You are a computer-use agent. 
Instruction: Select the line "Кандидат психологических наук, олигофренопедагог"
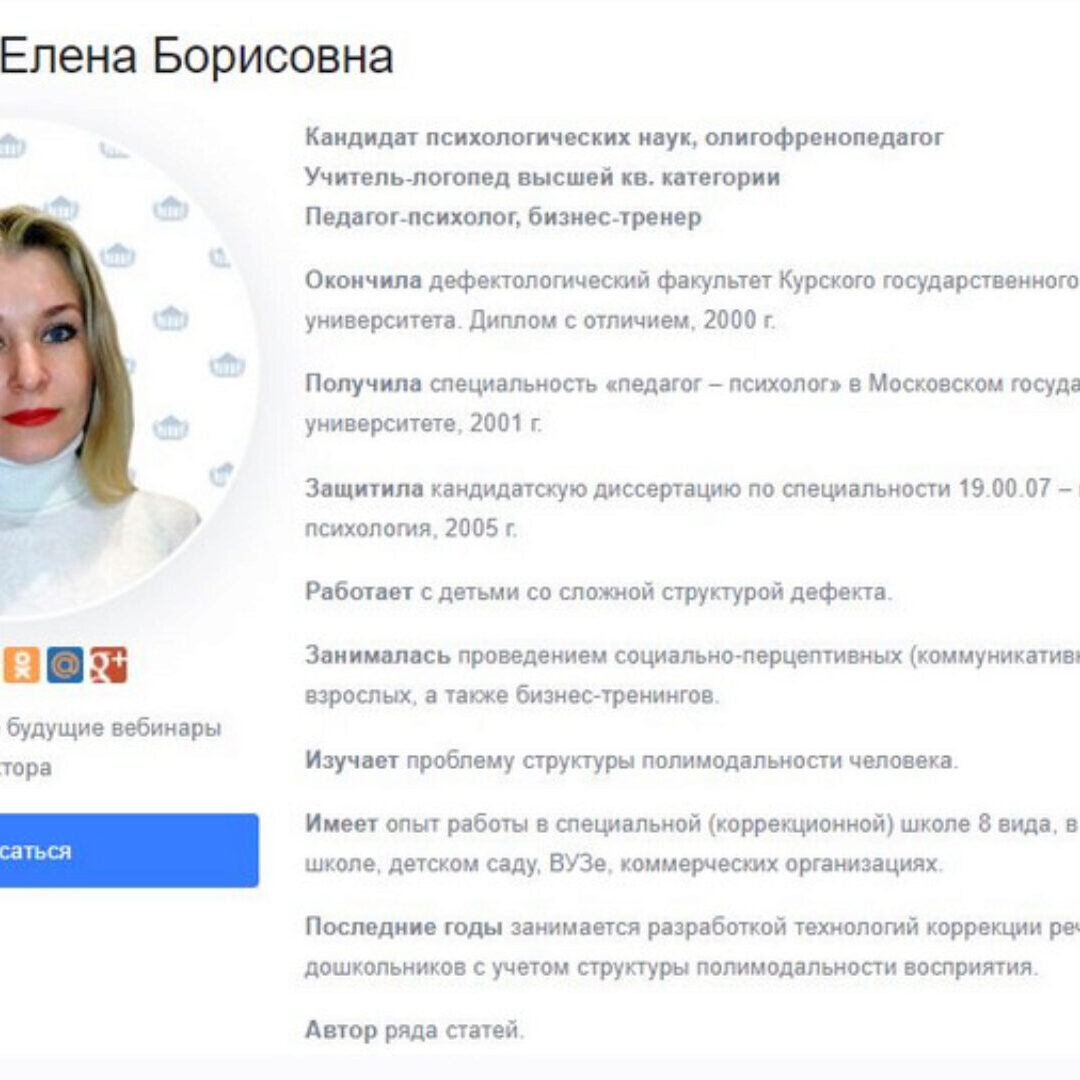click(x=624, y=138)
